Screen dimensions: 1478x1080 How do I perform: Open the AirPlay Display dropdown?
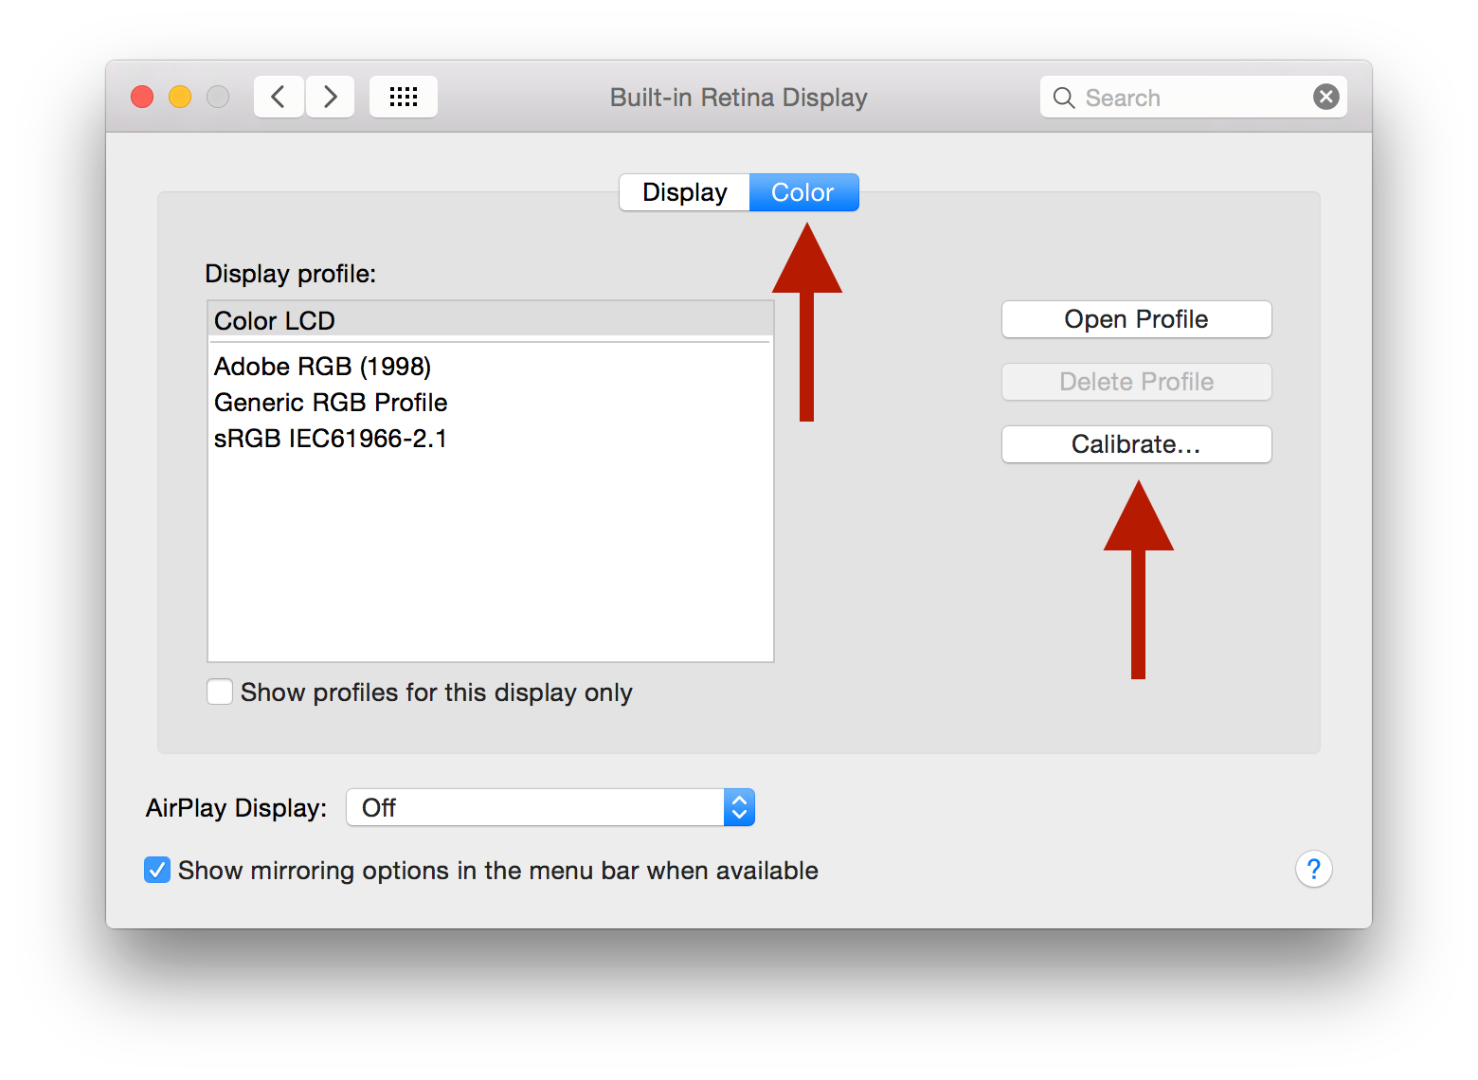click(x=550, y=807)
